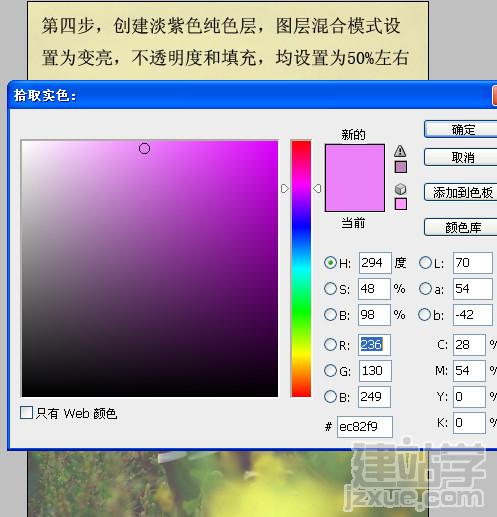Click the not web-safe cube icon
The width and height of the screenshot is (497, 517).
pos(400,189)
